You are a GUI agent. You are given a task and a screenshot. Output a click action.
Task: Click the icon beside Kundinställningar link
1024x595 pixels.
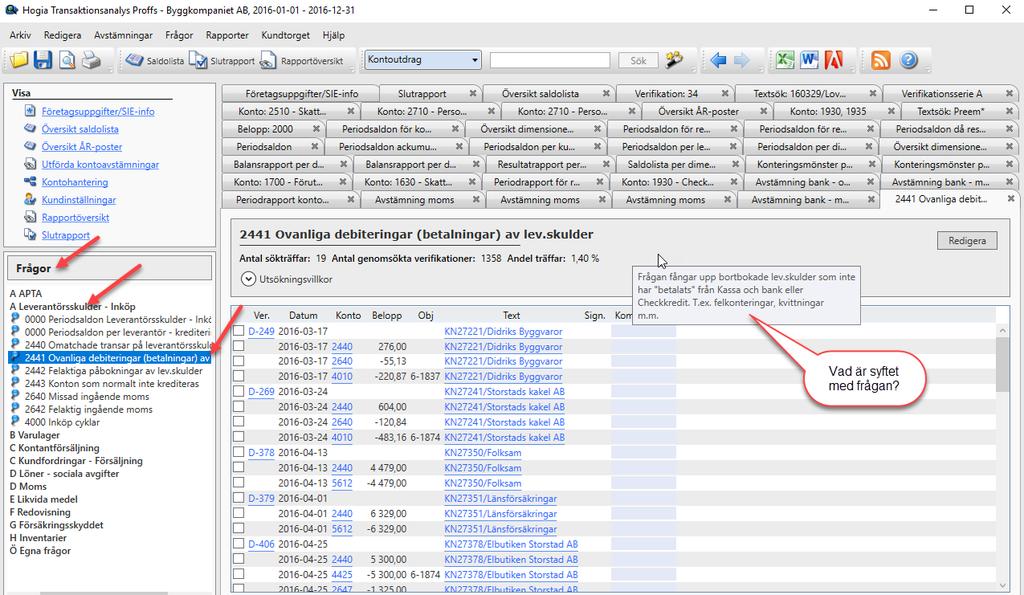(29, 199)
